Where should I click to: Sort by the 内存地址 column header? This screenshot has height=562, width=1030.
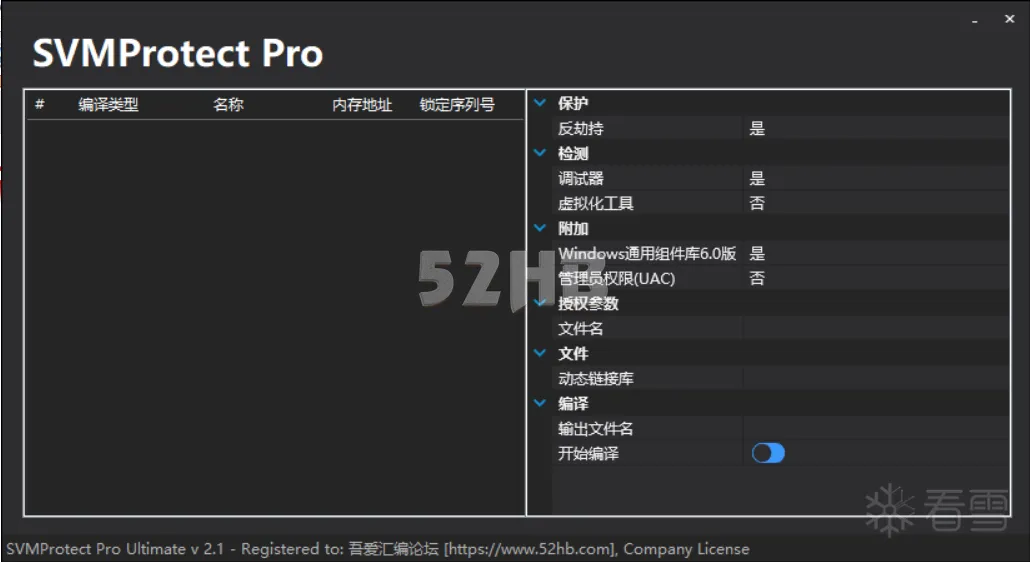pos(362,104)
